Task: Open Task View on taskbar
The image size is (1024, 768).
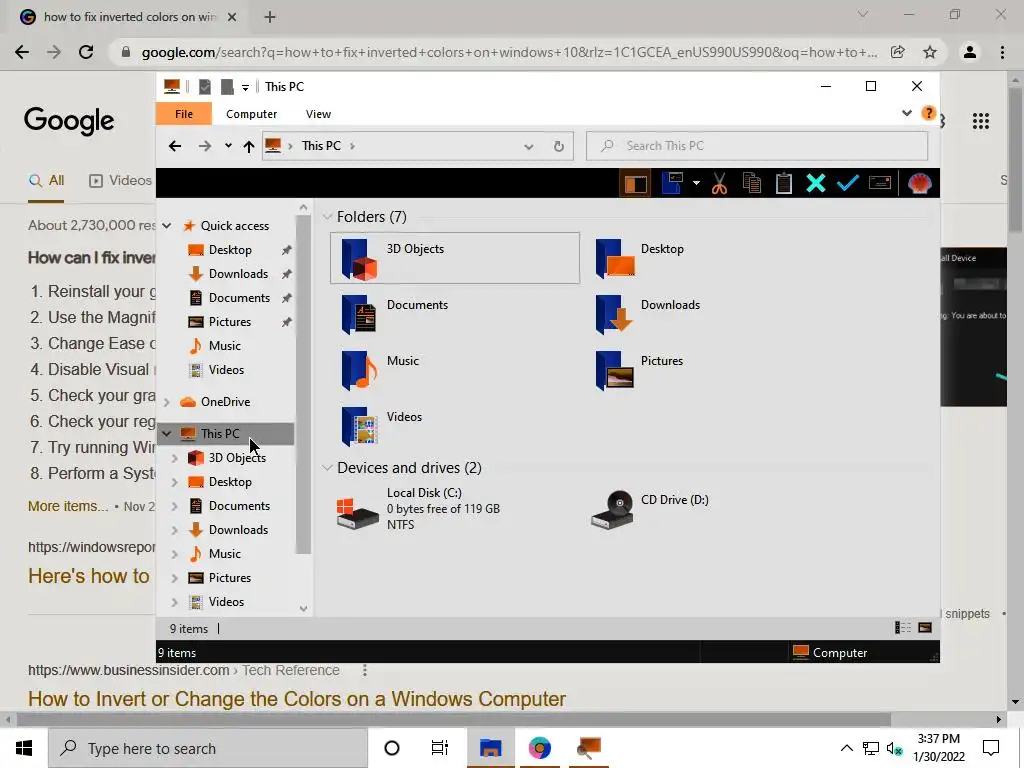Action: coord(440,748)
